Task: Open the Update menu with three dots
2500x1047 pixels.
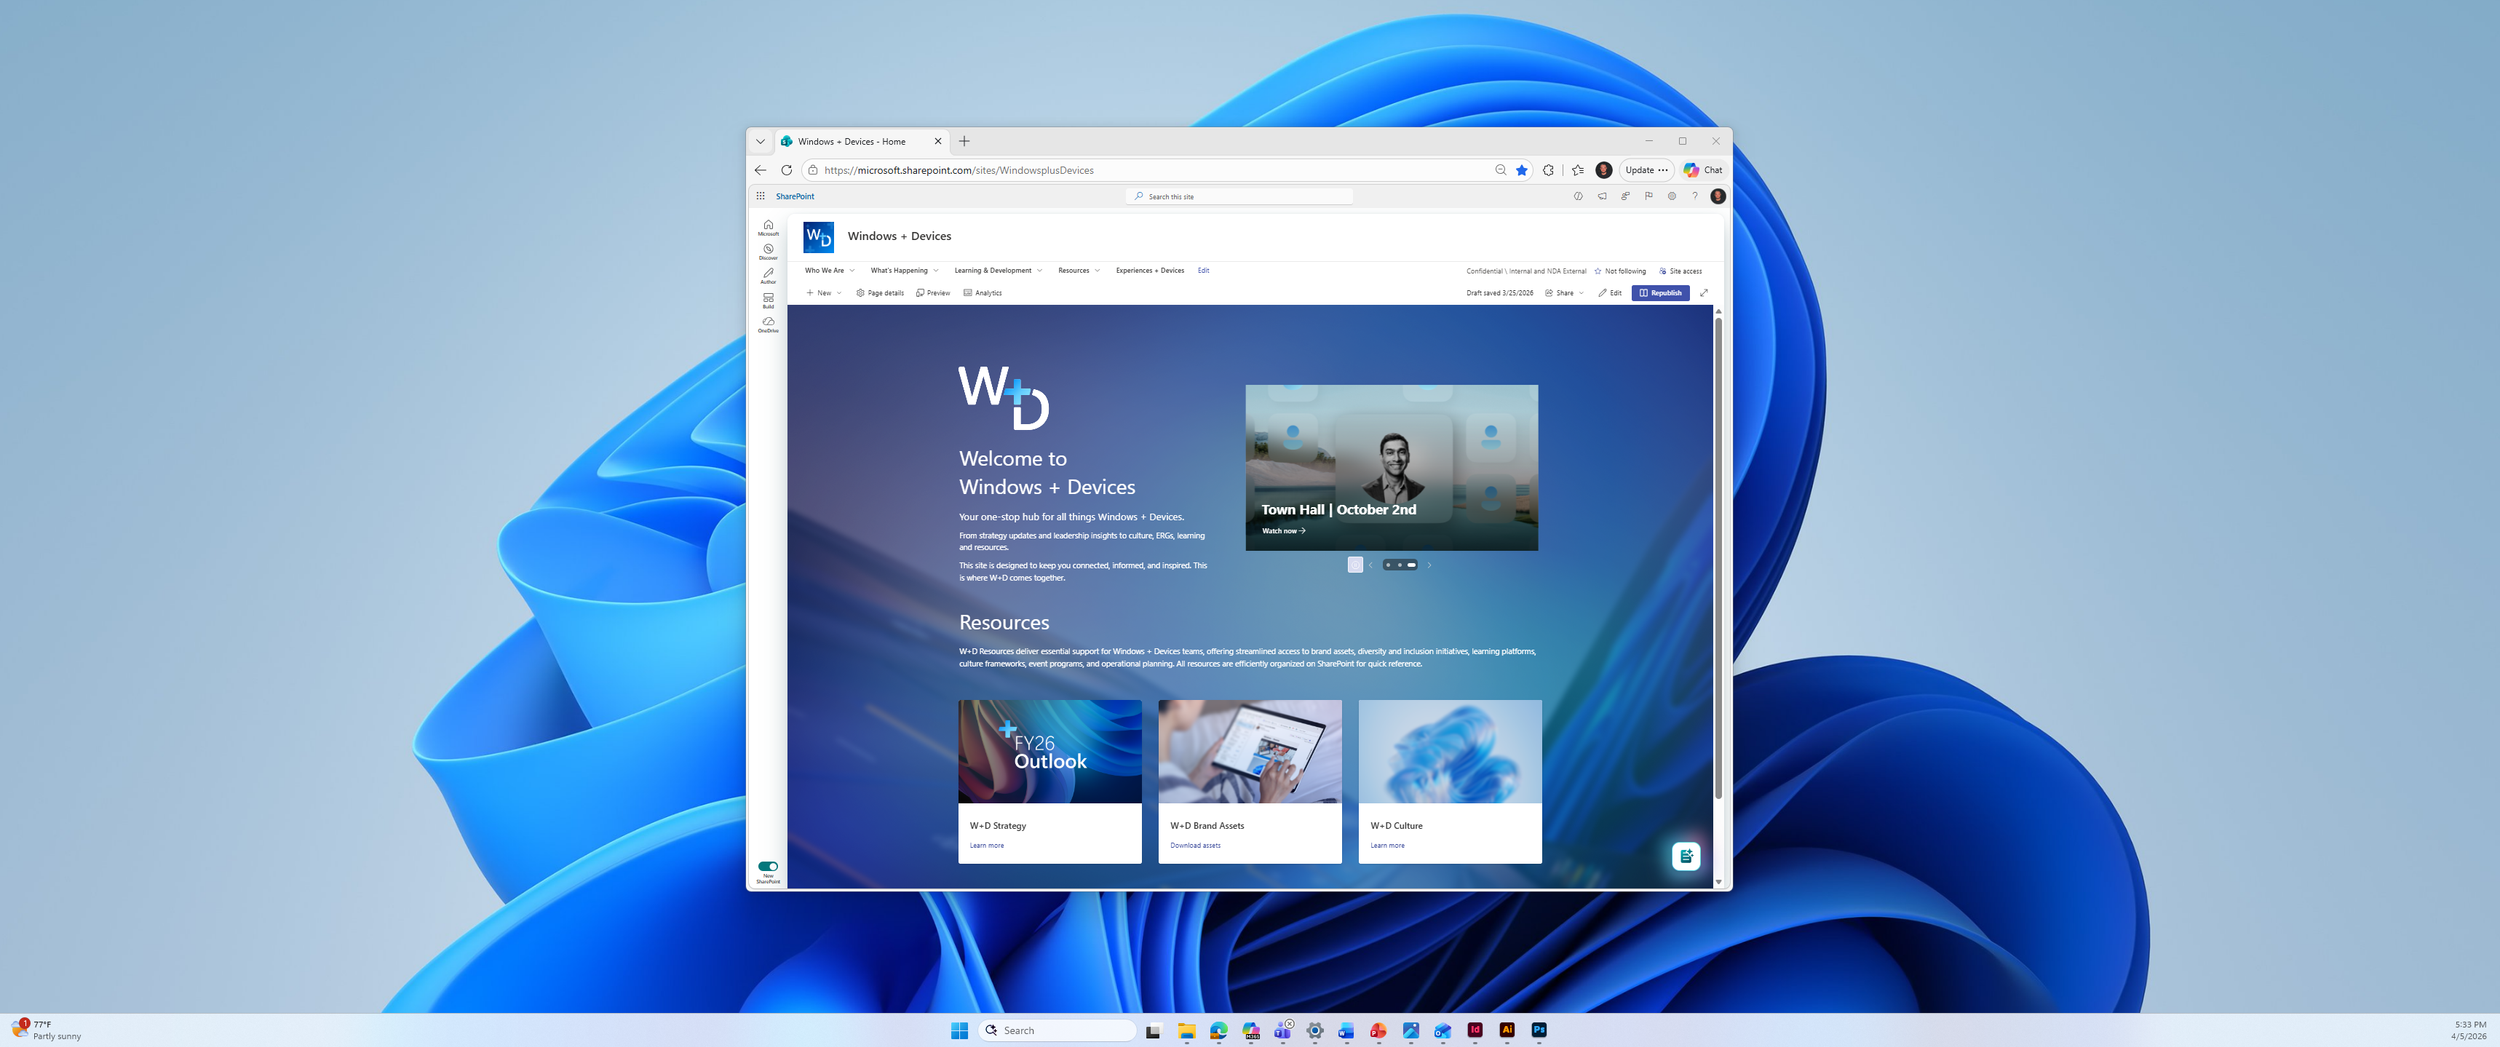Action: [1646, 170]
